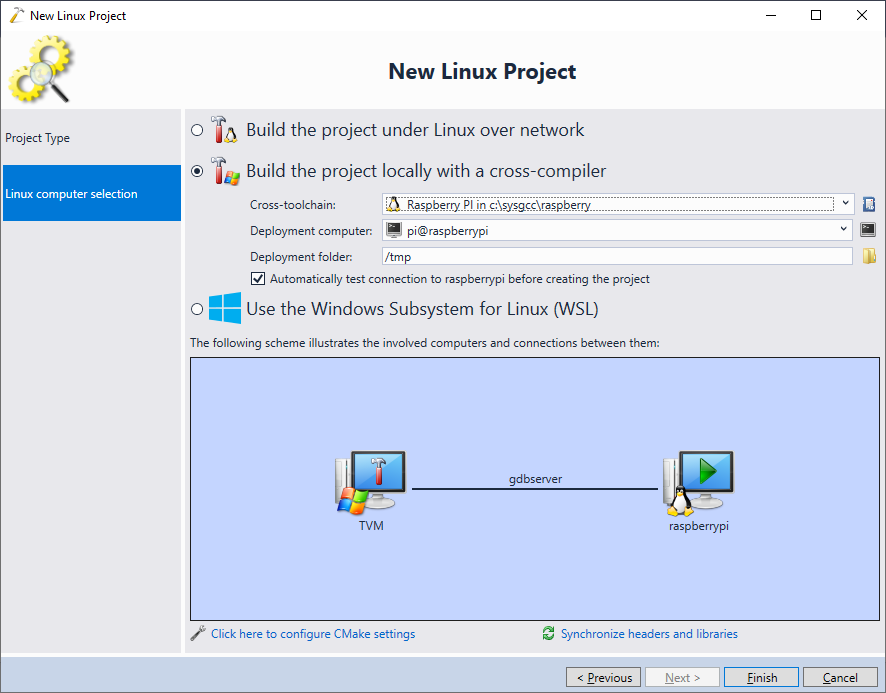
Task: Close the New Linux Project window
Action: pos(862,15)
